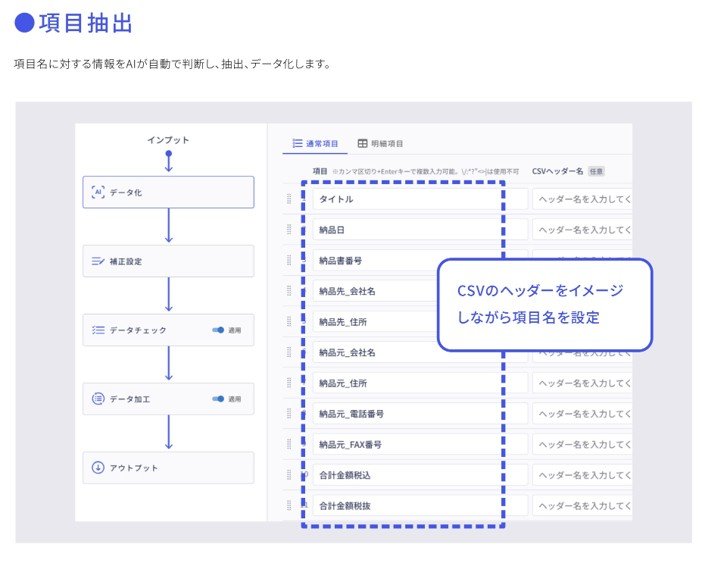Open the 補正設定 step box
This screenshot has width=702, height=563.
tap(168, 261)
